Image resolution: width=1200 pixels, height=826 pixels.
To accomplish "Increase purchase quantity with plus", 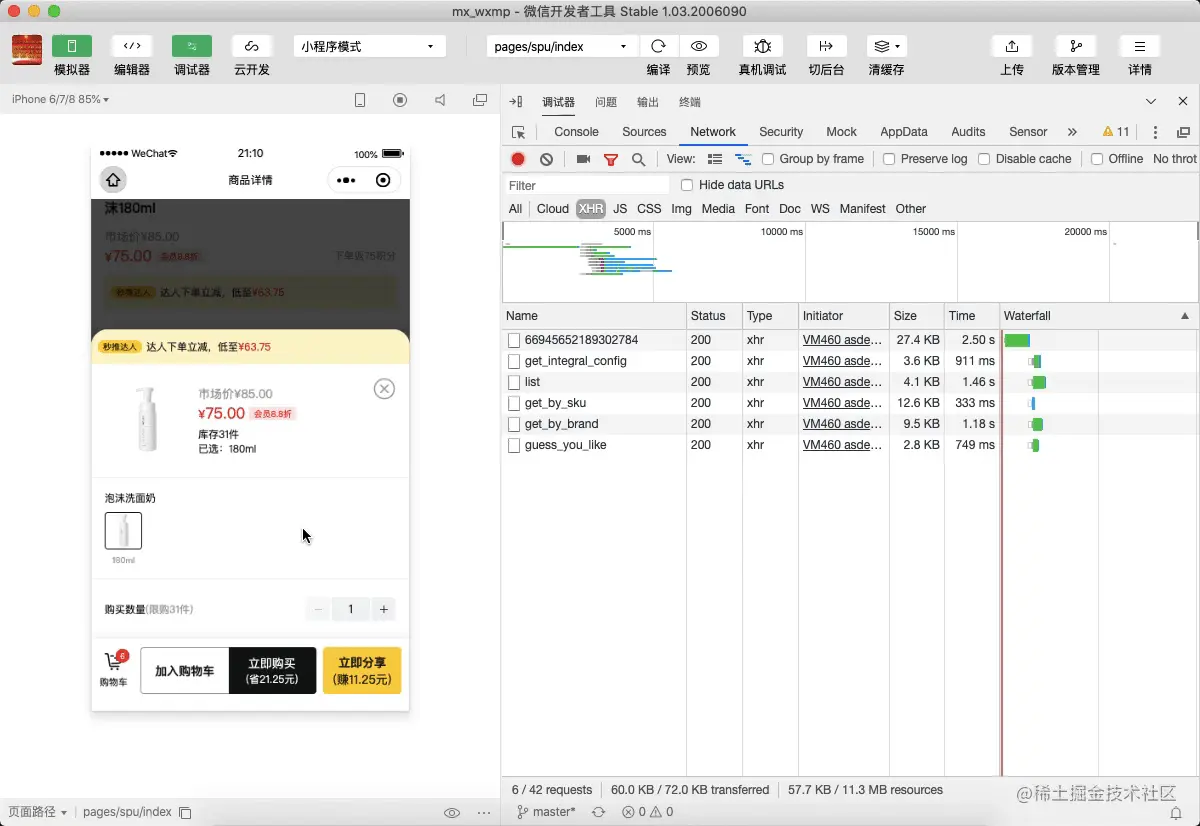I will click(383, 609).
